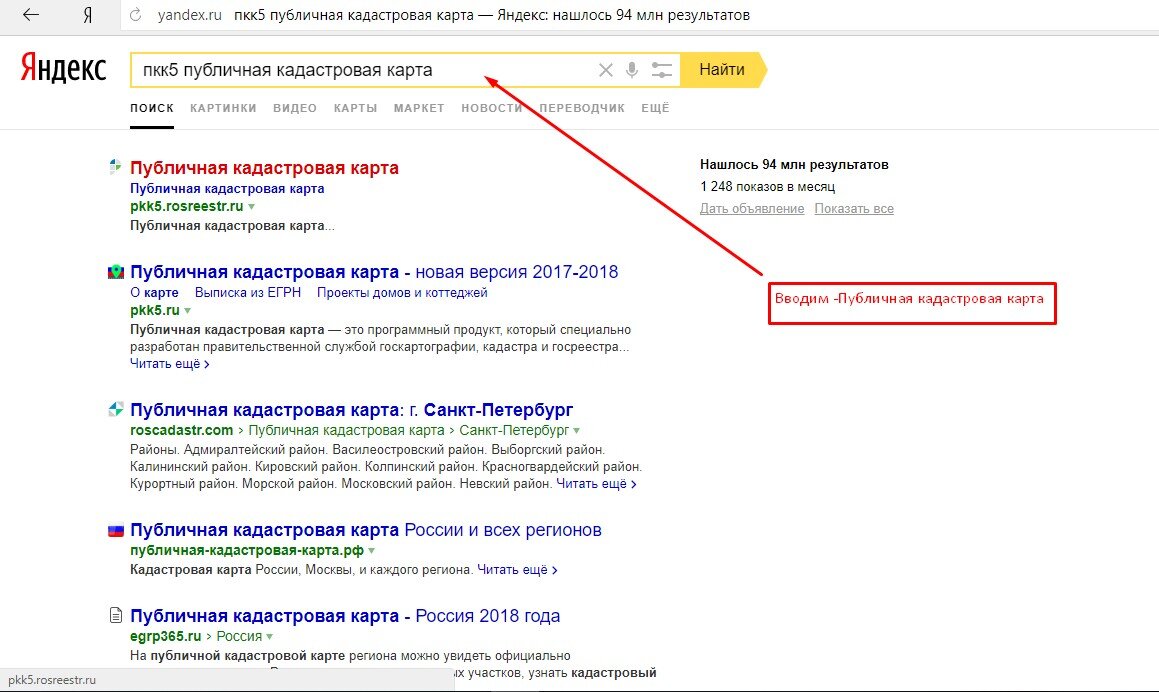The height and width of the screenshot is (692, 1159).
Task: Expand dropdown arrow next to pkk5.ru
Action: [188, 311]
